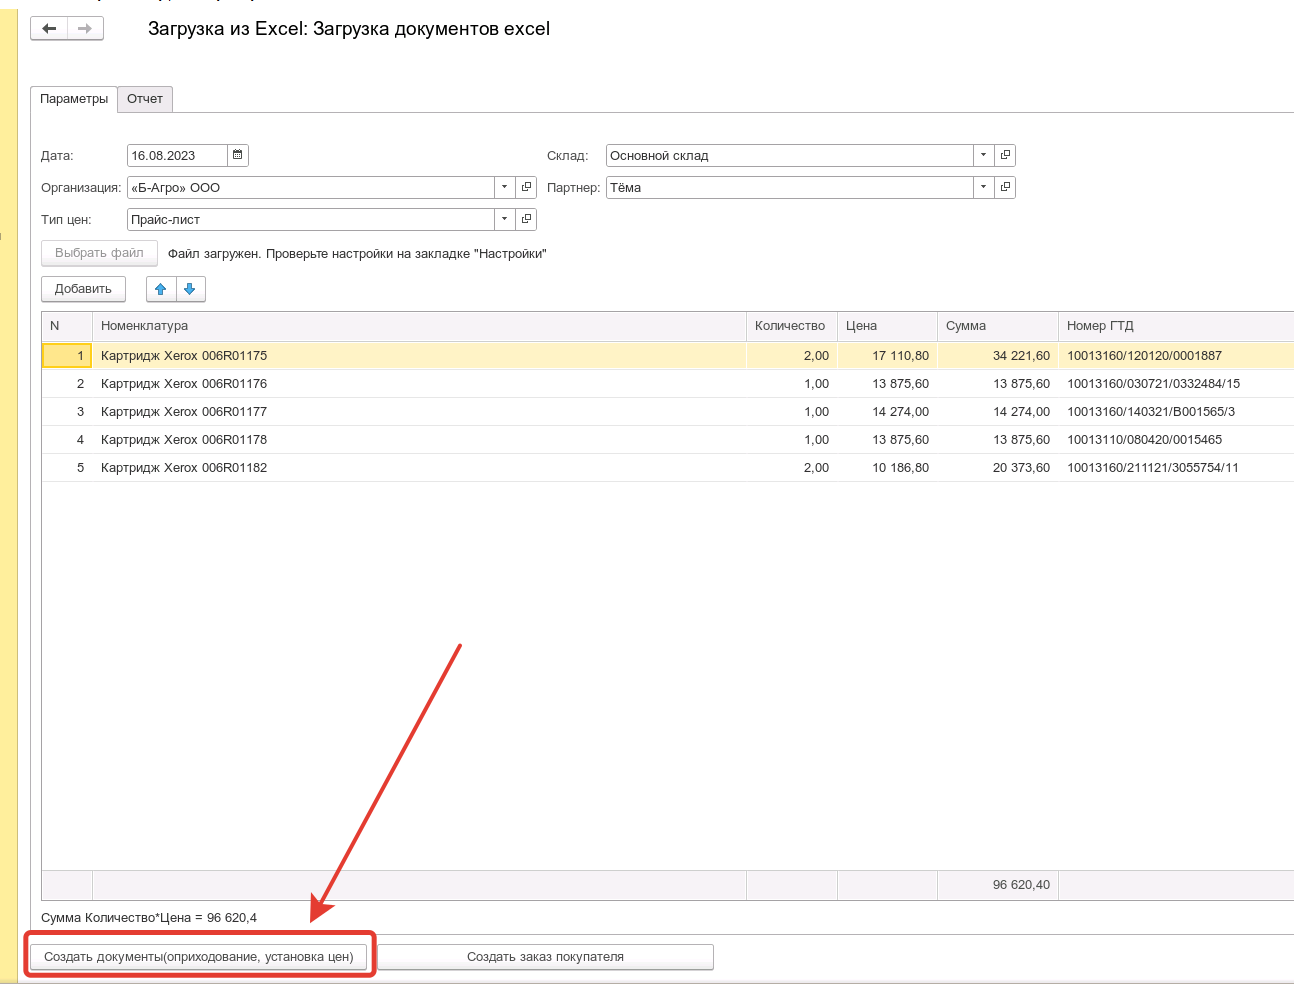This screenshot has width=1294, height=984.
Task: Click Создать заказ покупателя button
Action: 545,957
